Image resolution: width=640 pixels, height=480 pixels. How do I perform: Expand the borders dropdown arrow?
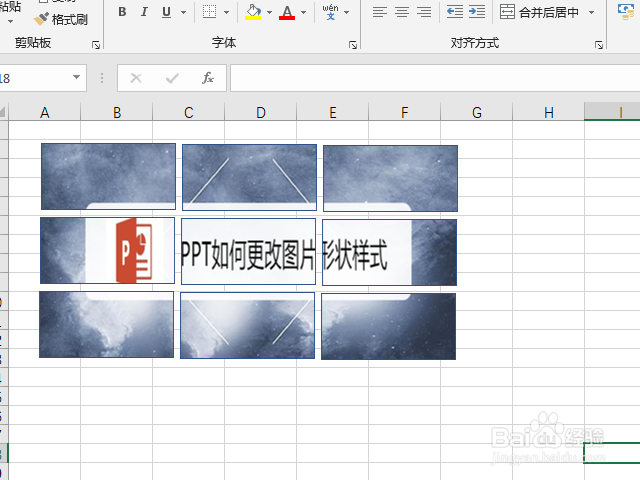(227, 12)
